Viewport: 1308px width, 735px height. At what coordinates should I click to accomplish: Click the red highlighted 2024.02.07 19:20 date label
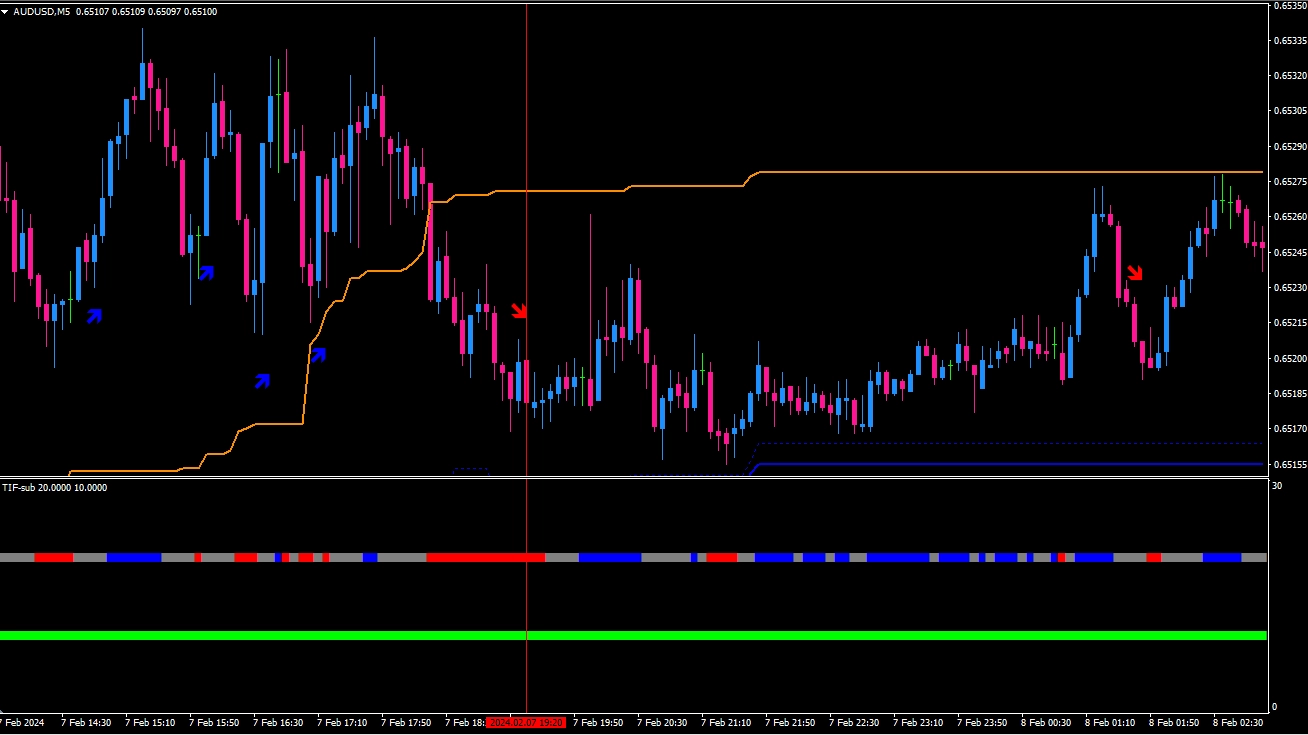(x=526, y=722)
